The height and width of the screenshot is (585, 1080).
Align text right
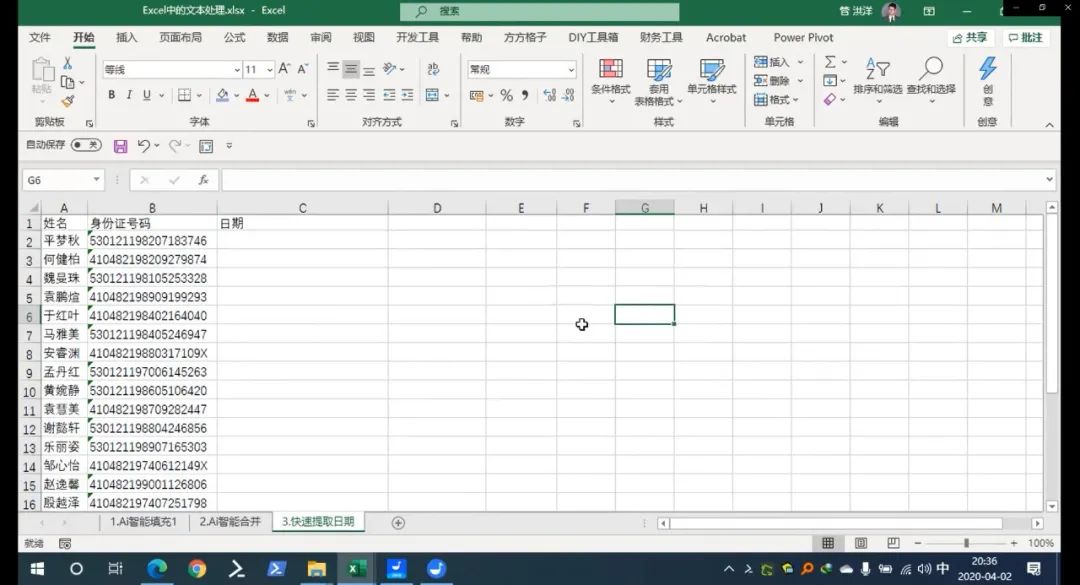[369, 95]
